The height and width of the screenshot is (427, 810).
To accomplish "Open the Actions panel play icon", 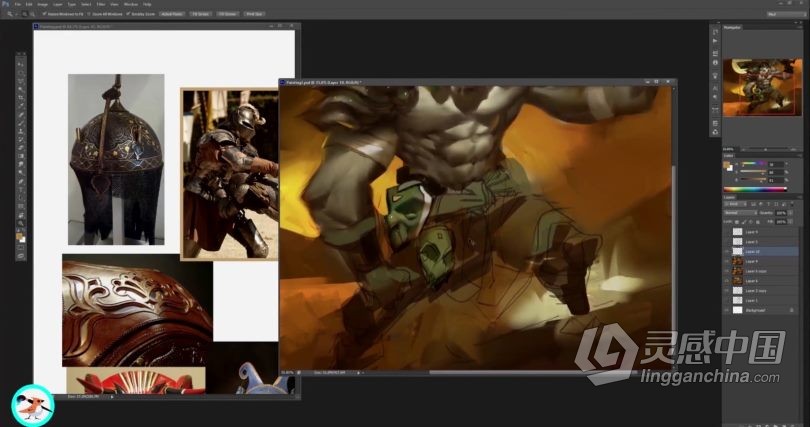I will tap(715, 41).
